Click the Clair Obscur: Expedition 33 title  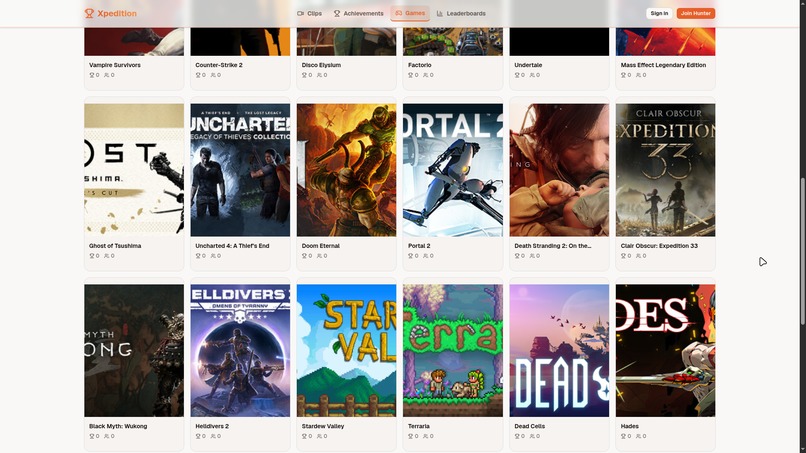659,246
